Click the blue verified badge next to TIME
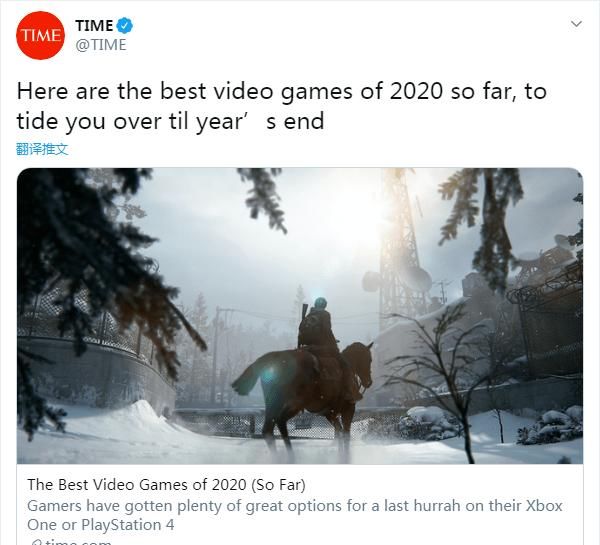The width and height of the screenshot is (600, 545). pyautogui.click(x=124, y=25)
